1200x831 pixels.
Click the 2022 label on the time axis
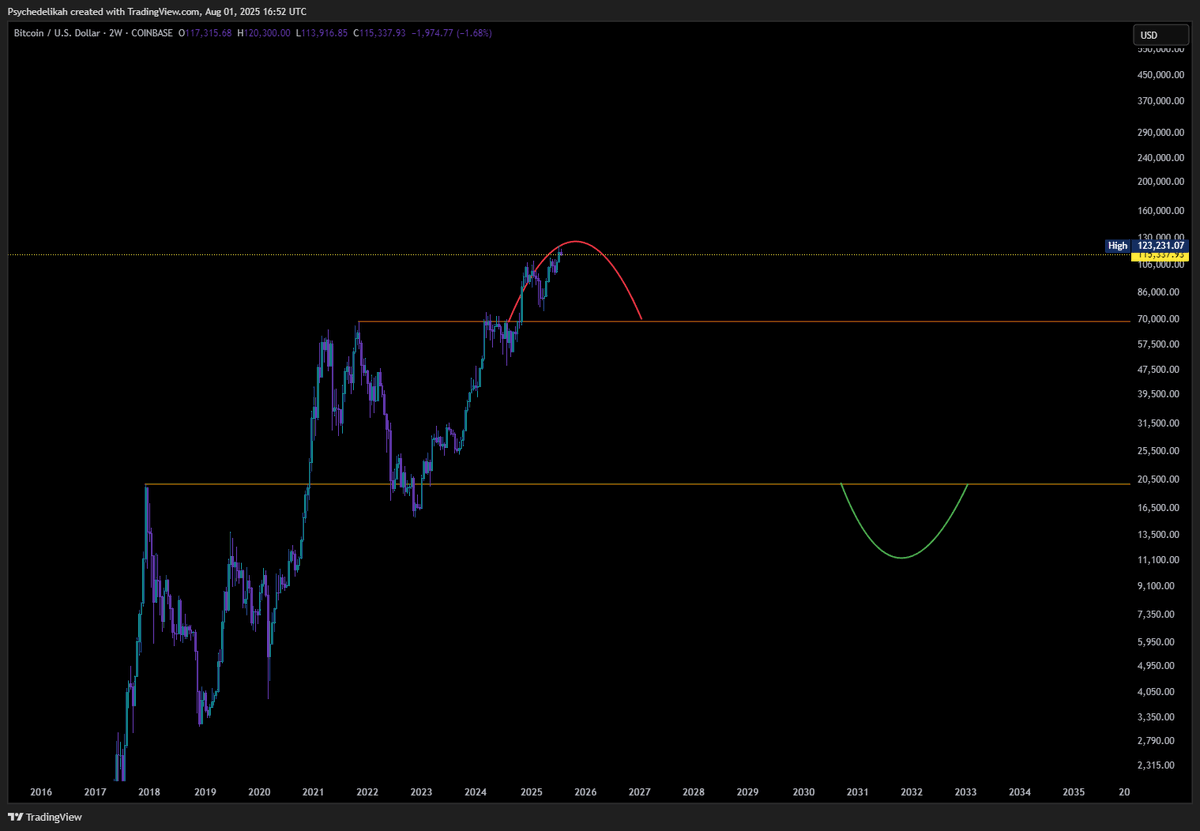coord(367,792)
